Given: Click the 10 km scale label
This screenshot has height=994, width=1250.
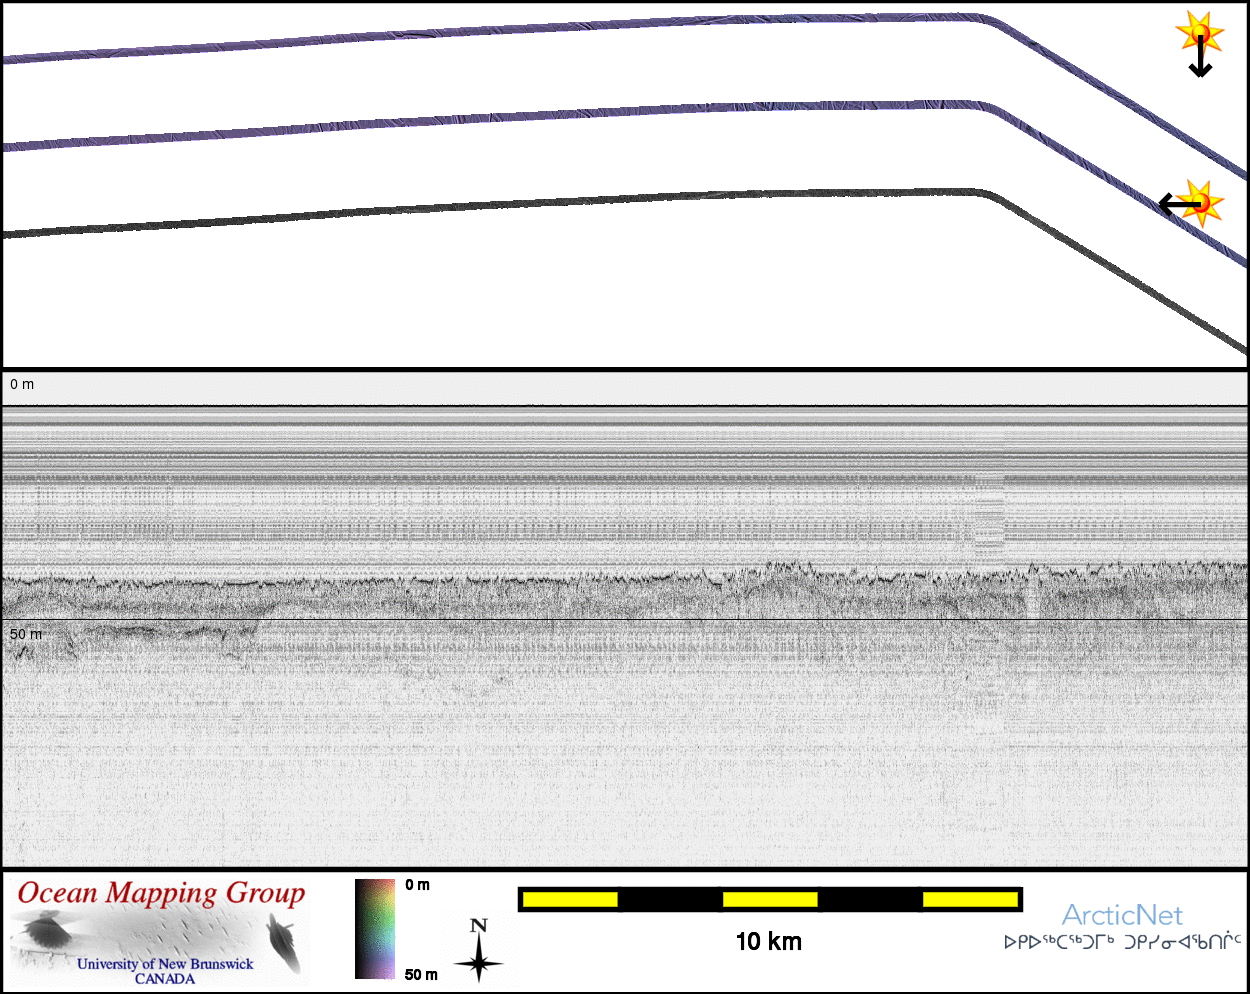Looking at the screenshot, I should pos(768,942).
